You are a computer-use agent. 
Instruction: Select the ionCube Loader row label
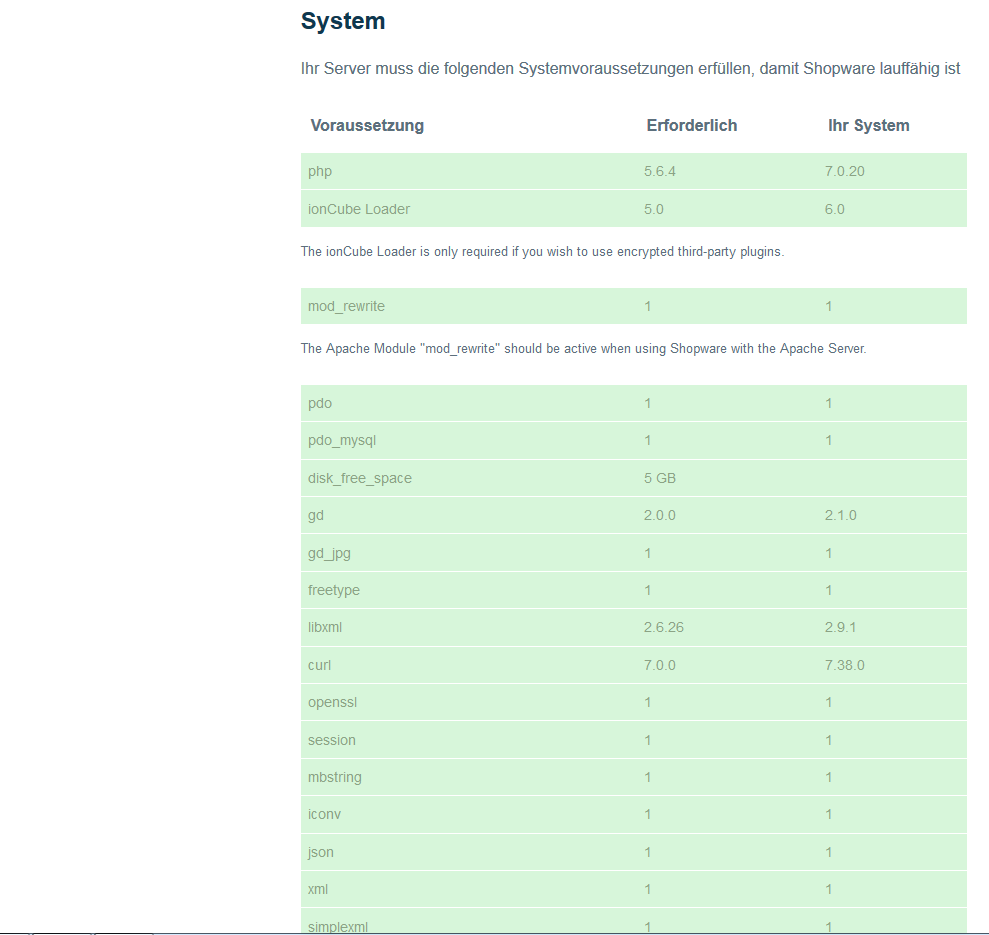[x=359, y=209]
